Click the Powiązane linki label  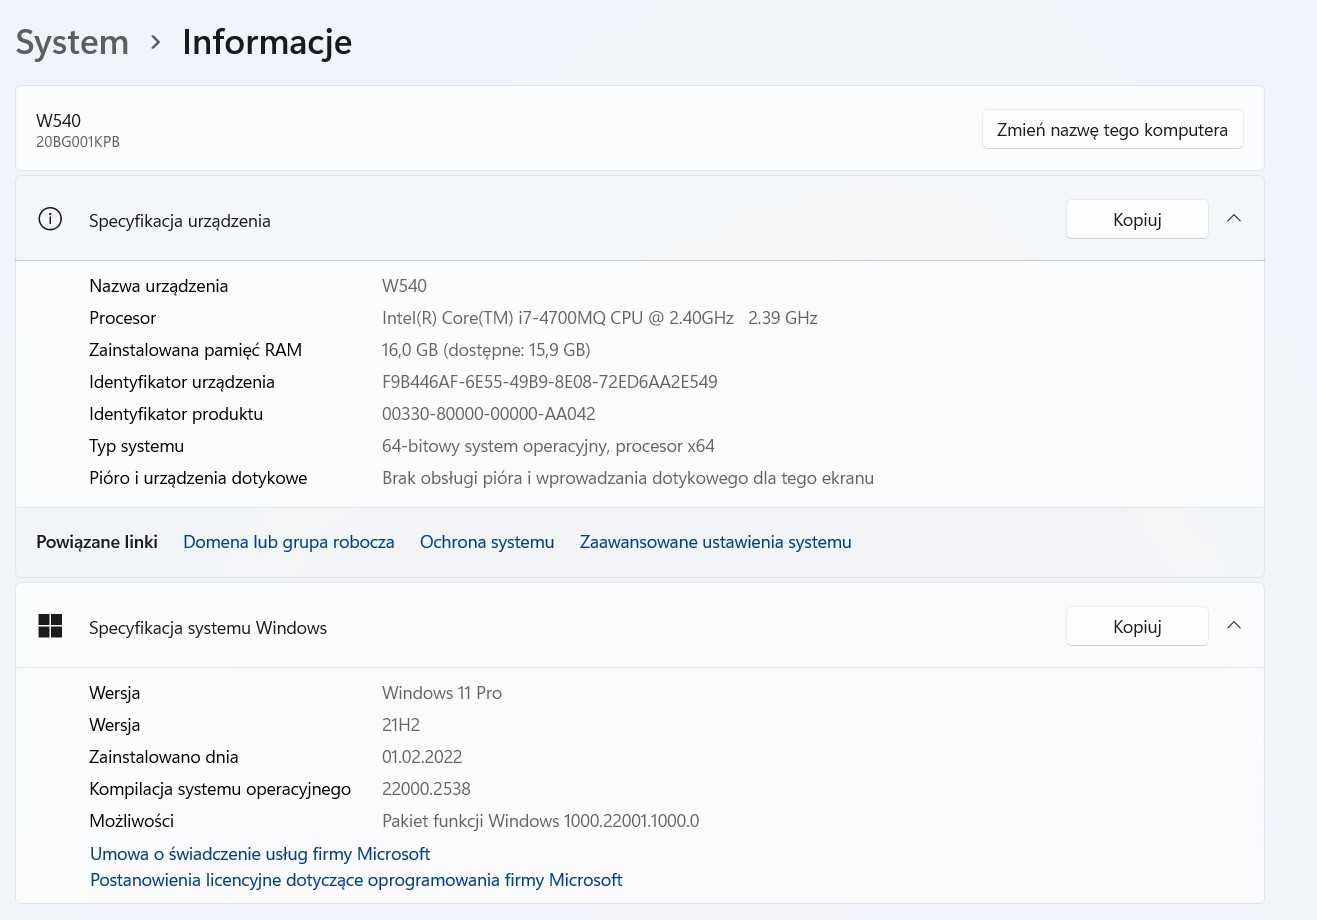pos(97,542)
